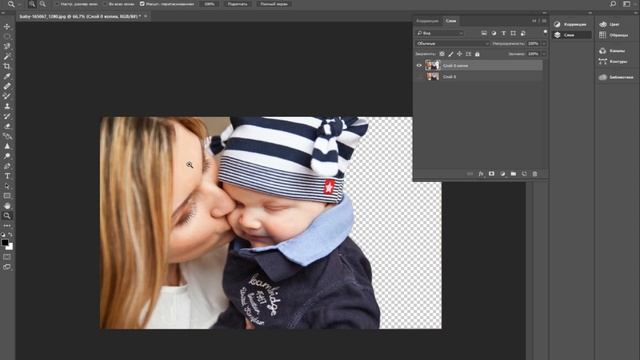Screen dimensions: 640x360
Task: Select the Move tool
Action: [7, 27]
